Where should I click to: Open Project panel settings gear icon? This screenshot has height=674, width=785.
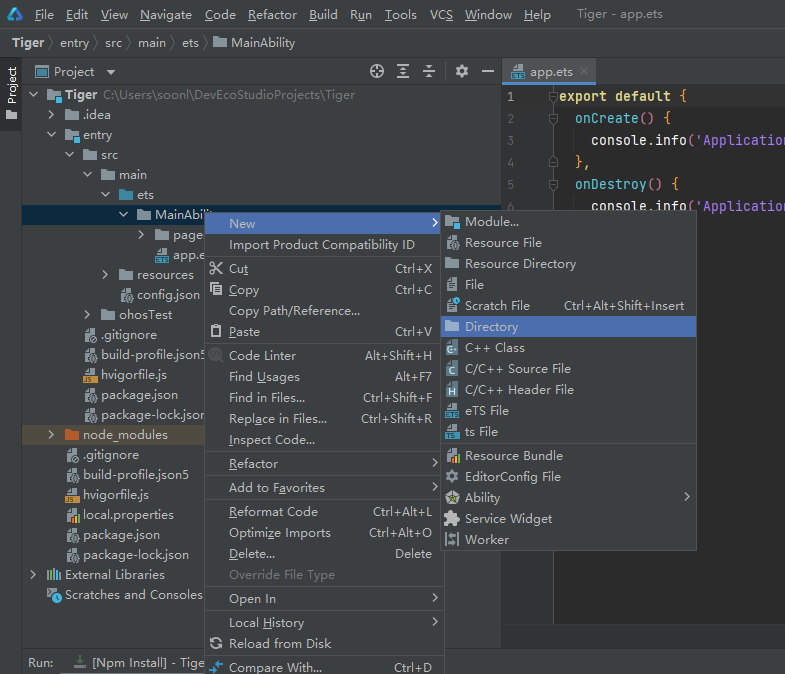462,71
